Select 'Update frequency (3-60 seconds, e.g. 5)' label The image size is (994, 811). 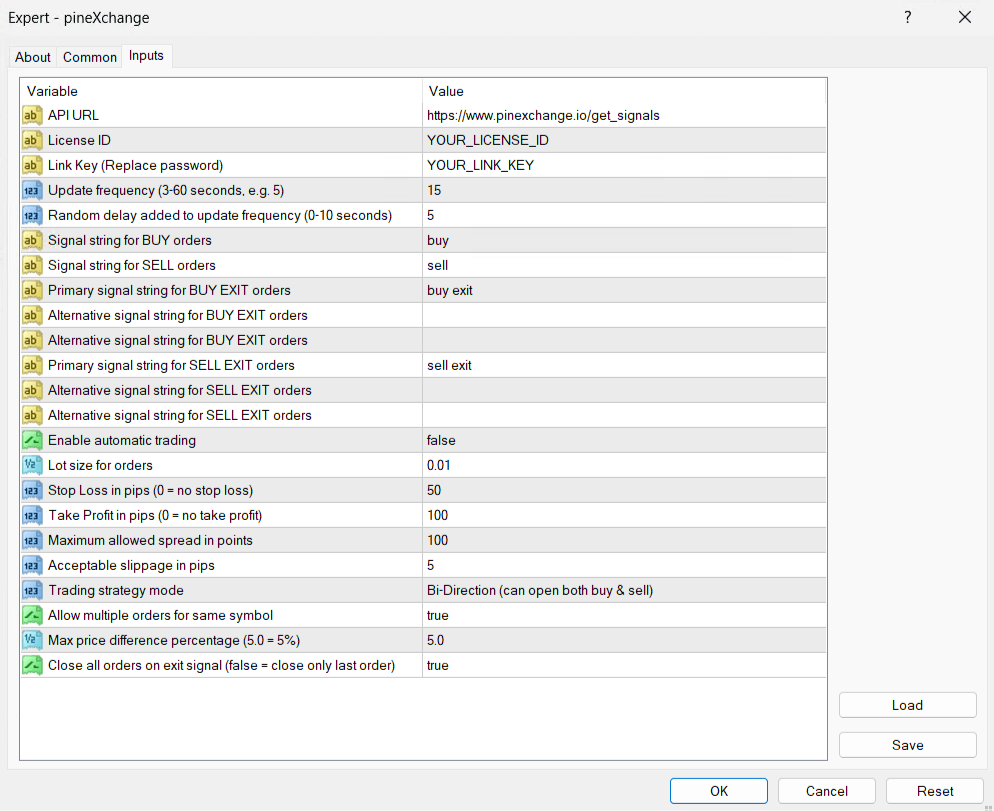point(166,190)
